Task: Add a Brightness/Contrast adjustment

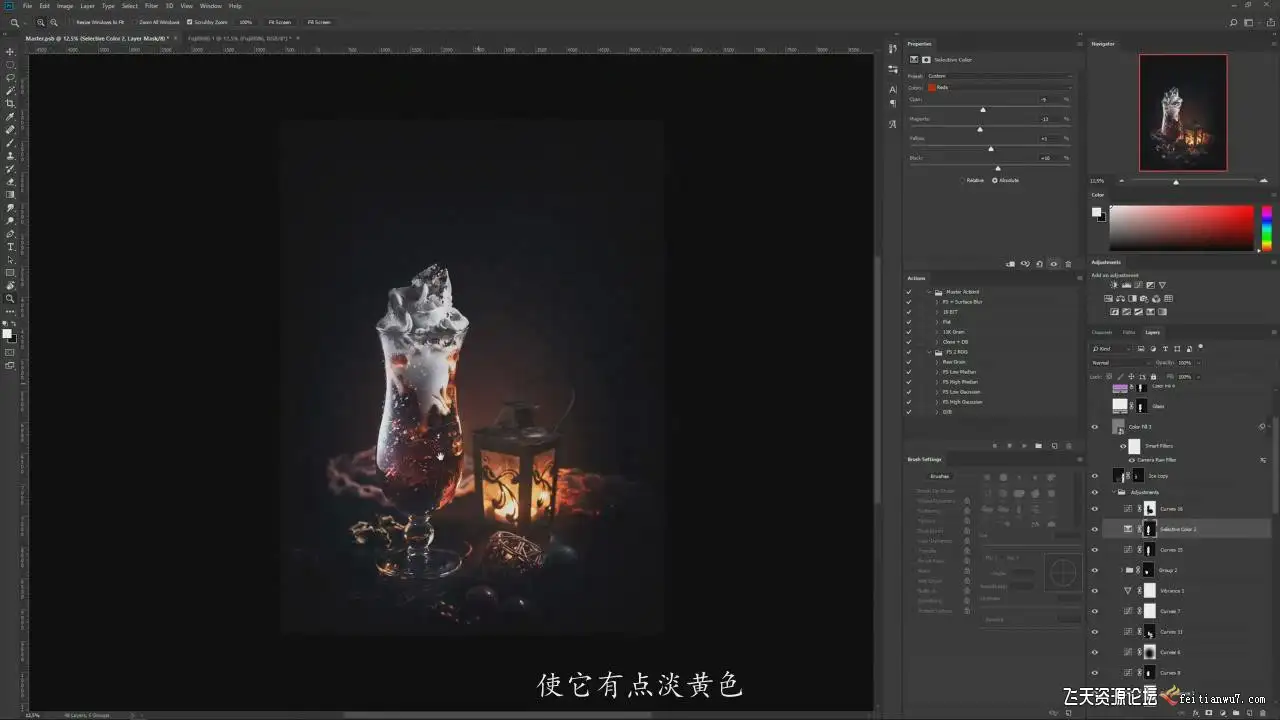Action: point(1114,286)
